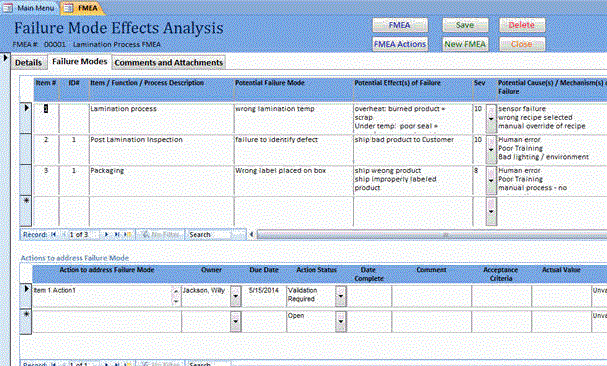Click the FMEA button

[x=400, y=25]
